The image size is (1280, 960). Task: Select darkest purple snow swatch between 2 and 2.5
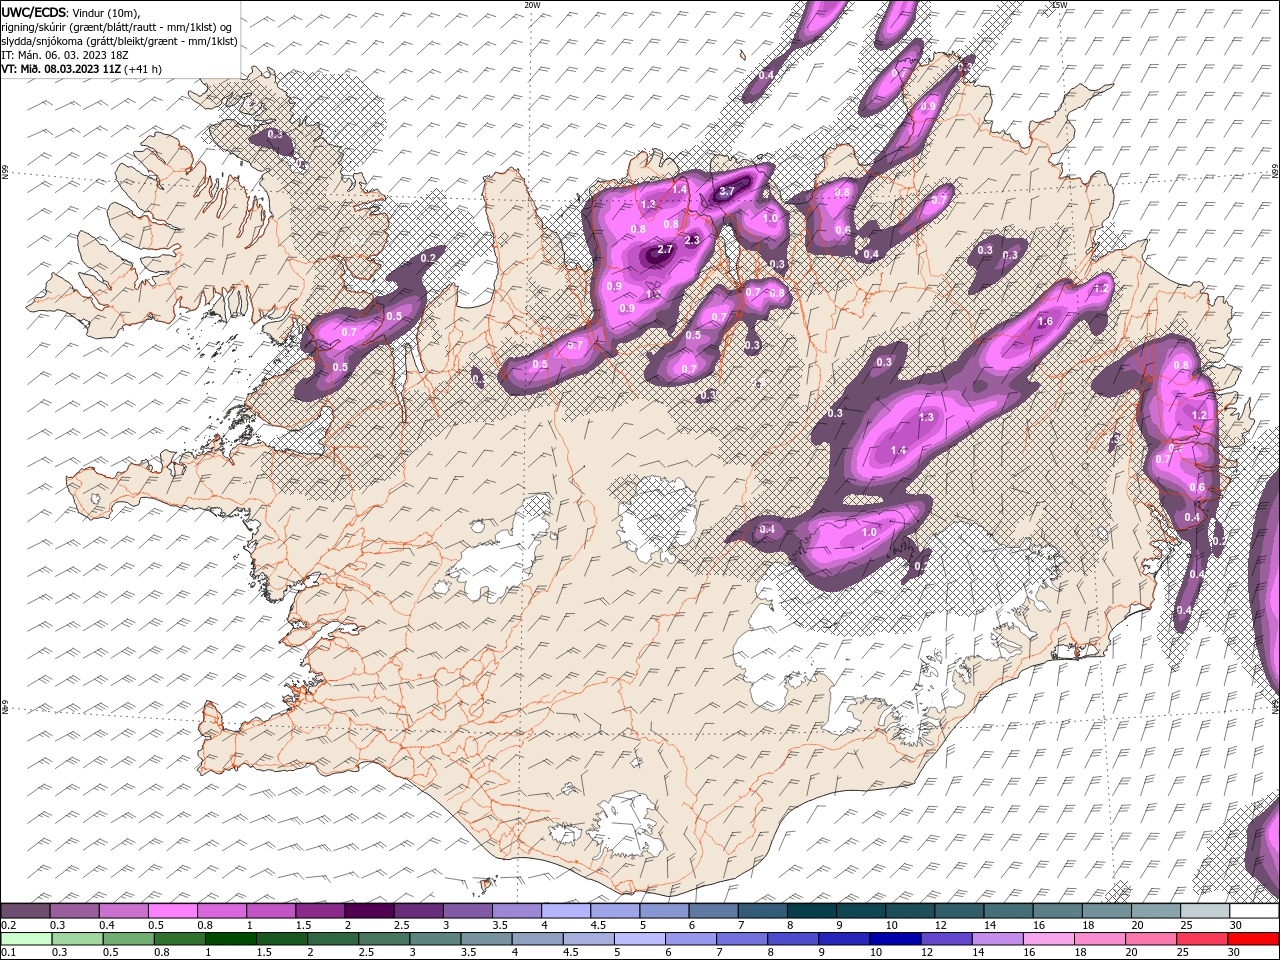click(368, 911)
